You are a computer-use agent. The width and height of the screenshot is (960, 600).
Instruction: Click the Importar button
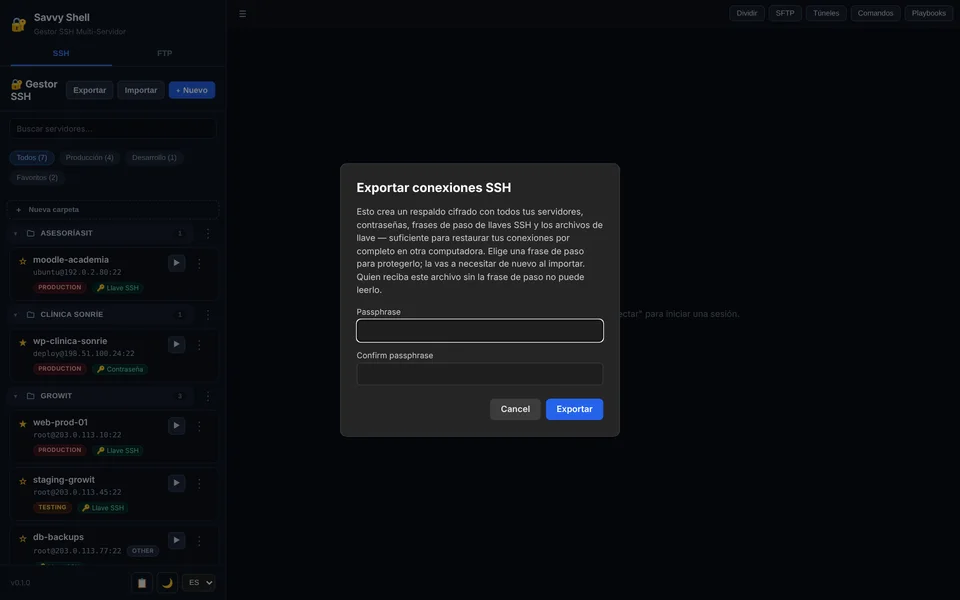(141, 90)
